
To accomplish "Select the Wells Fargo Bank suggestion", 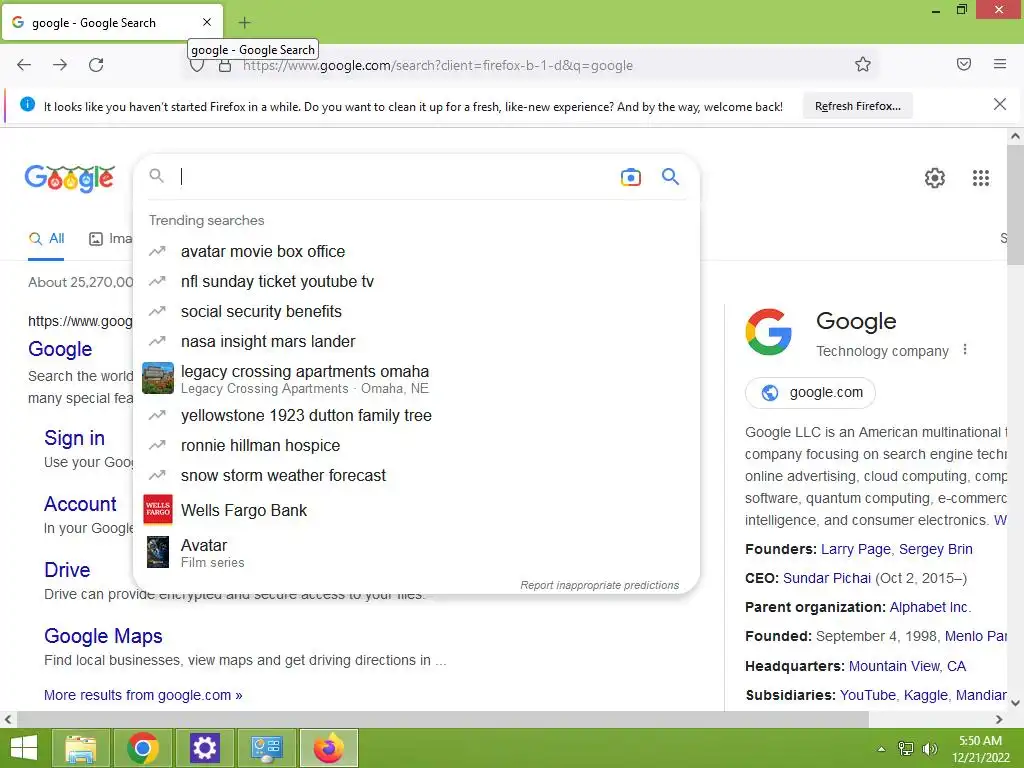I will pos(416,510).
